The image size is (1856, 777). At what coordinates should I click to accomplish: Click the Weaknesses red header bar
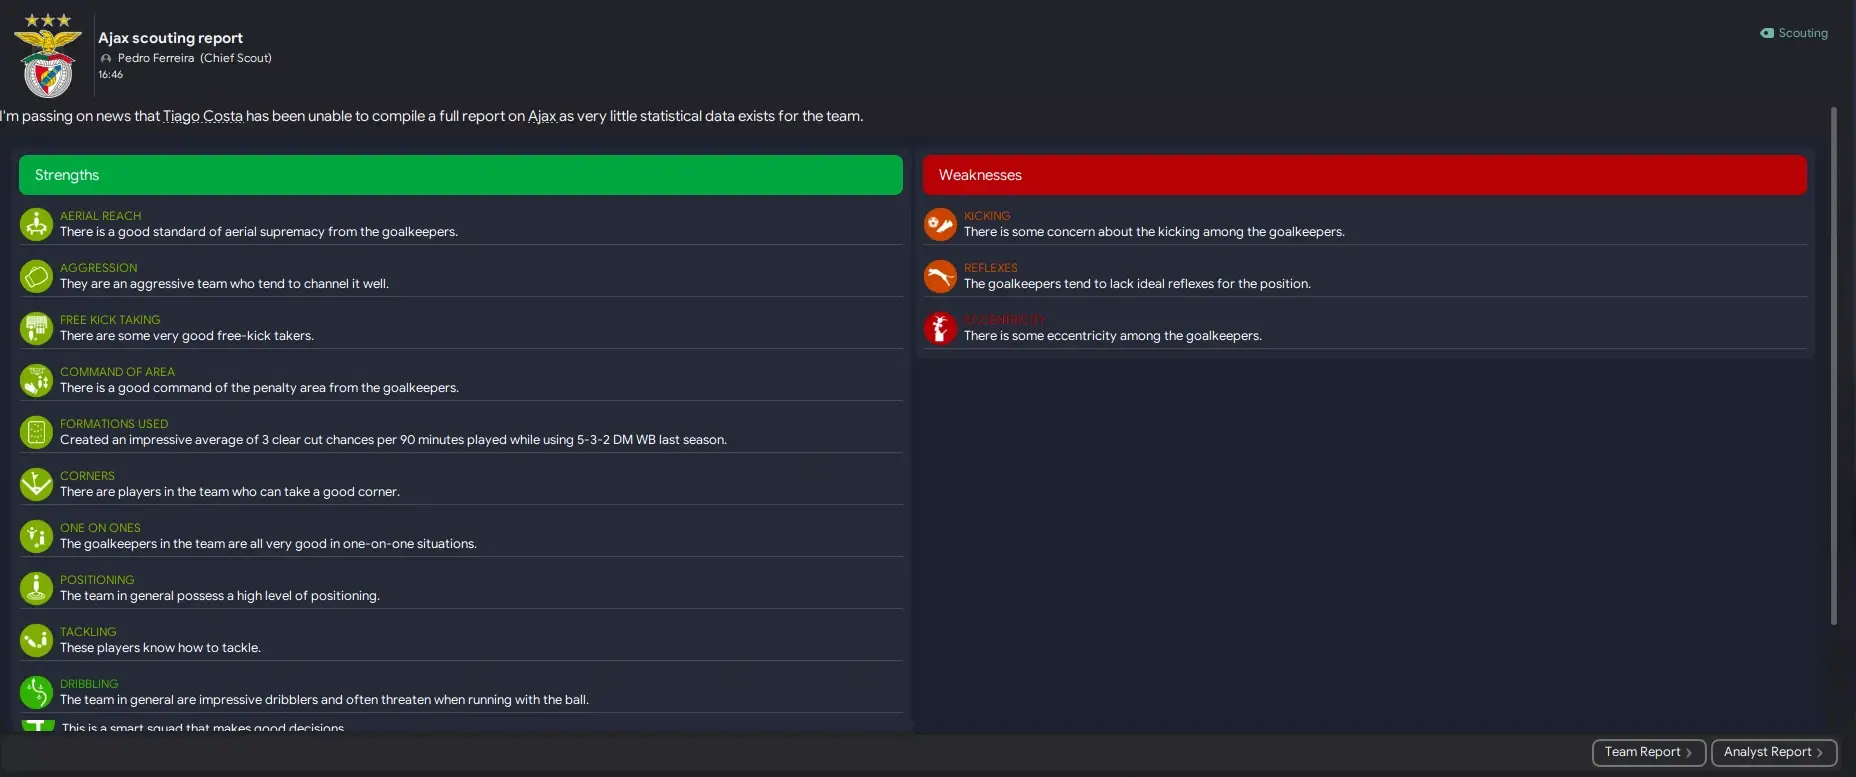pos(1364,175)
